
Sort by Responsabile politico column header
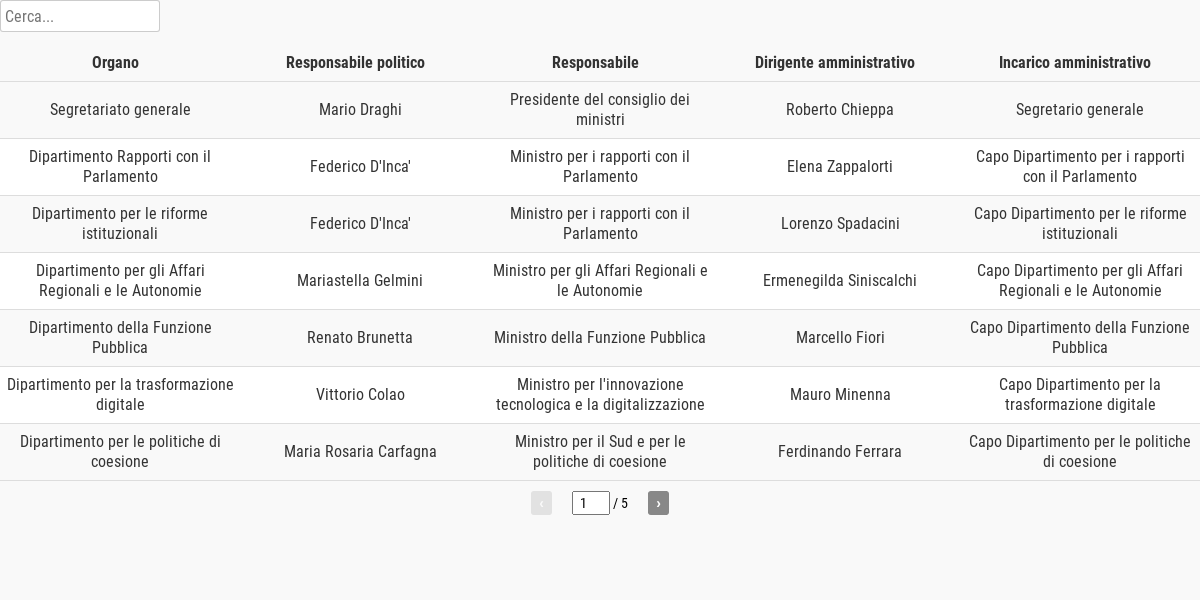pos(355,62)
